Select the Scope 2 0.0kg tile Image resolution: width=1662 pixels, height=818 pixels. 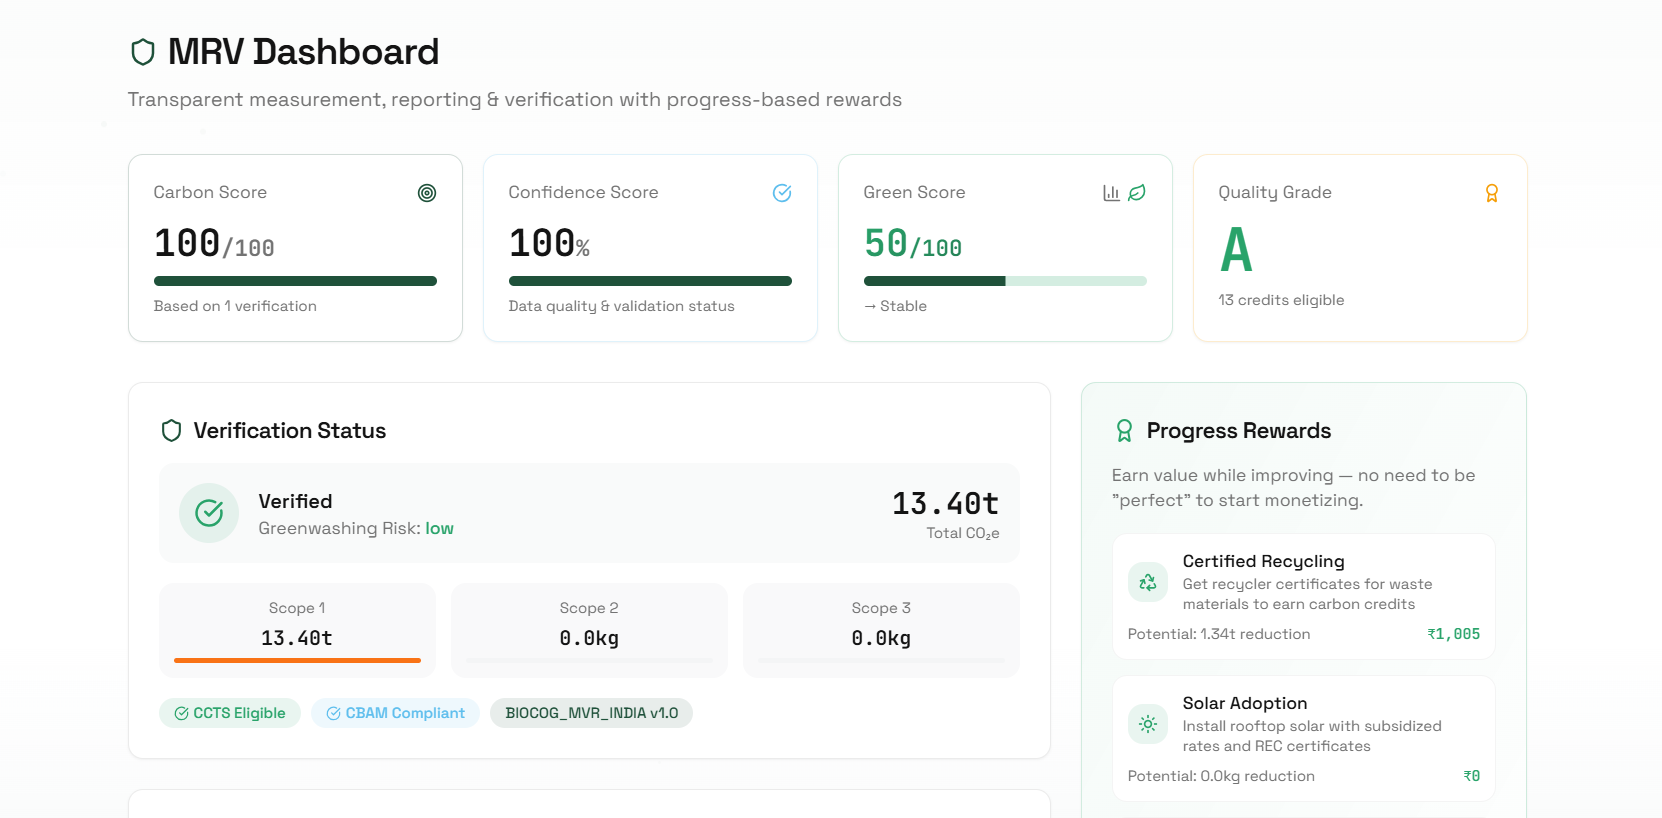tap(589, 630)
